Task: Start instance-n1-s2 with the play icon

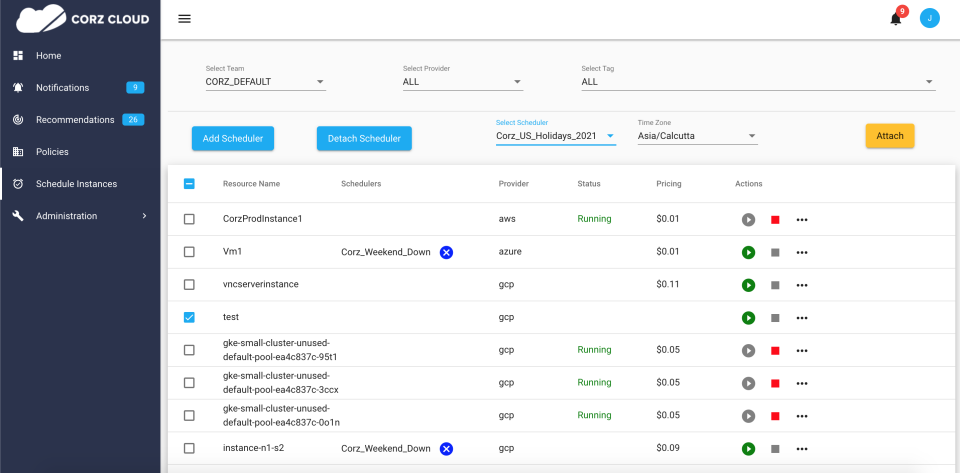Action: [748, 448]
